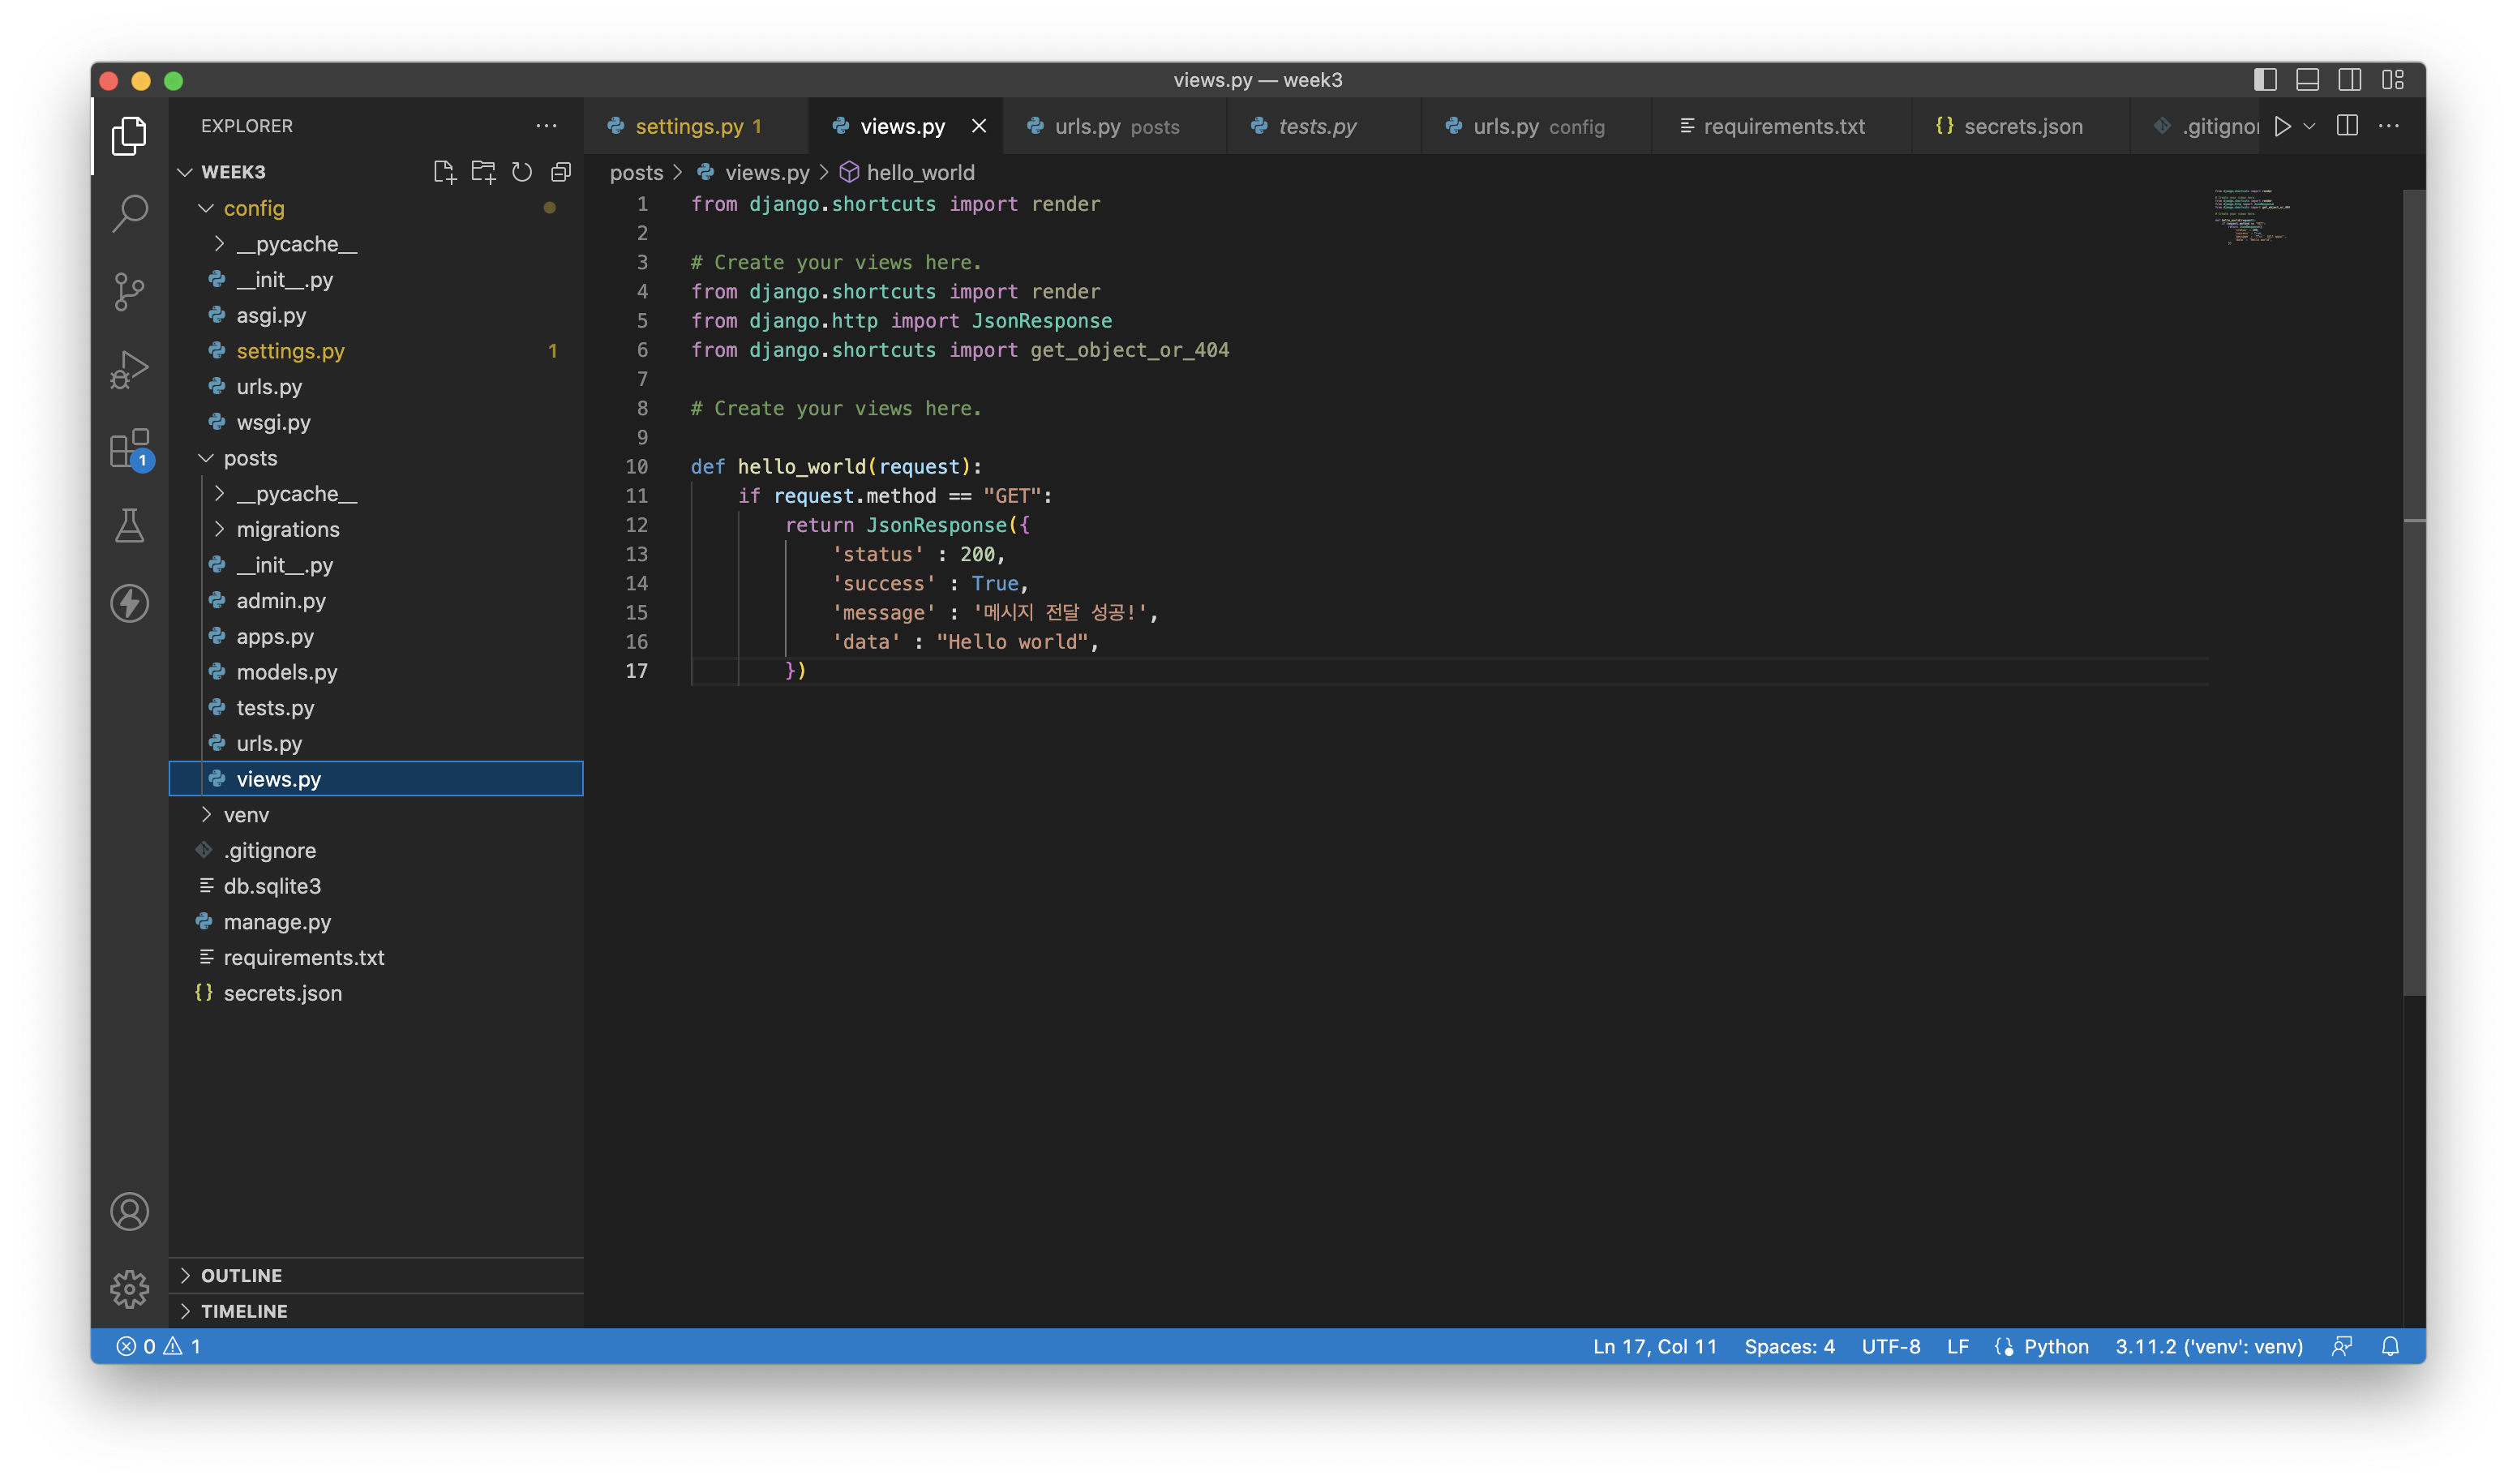Click Spaces: 4 indentation setting
Viewport: 2517px width, 1484px height.
1789,1347
